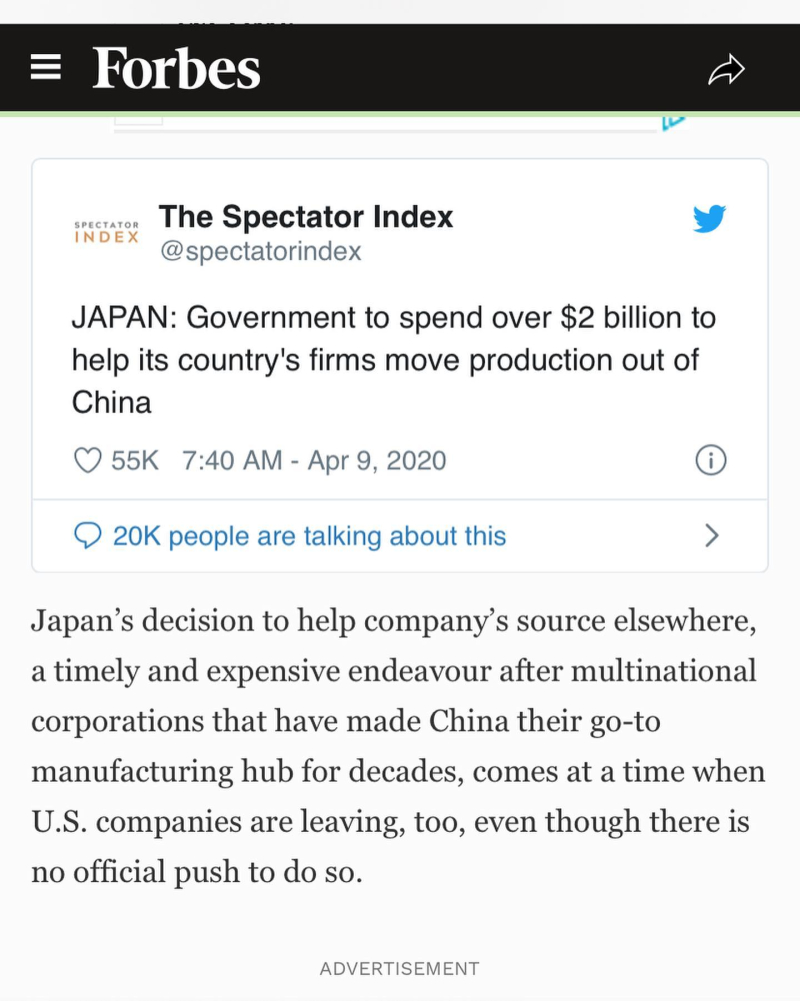Tap the share arrow icon
The height and width of the screenshot is (1001, 800).
click(727, 70)
